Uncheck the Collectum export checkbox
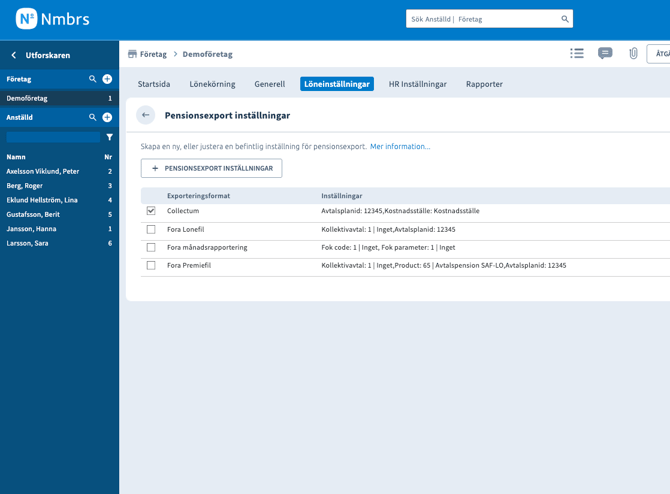670x494 pixels. pos(151,211)
